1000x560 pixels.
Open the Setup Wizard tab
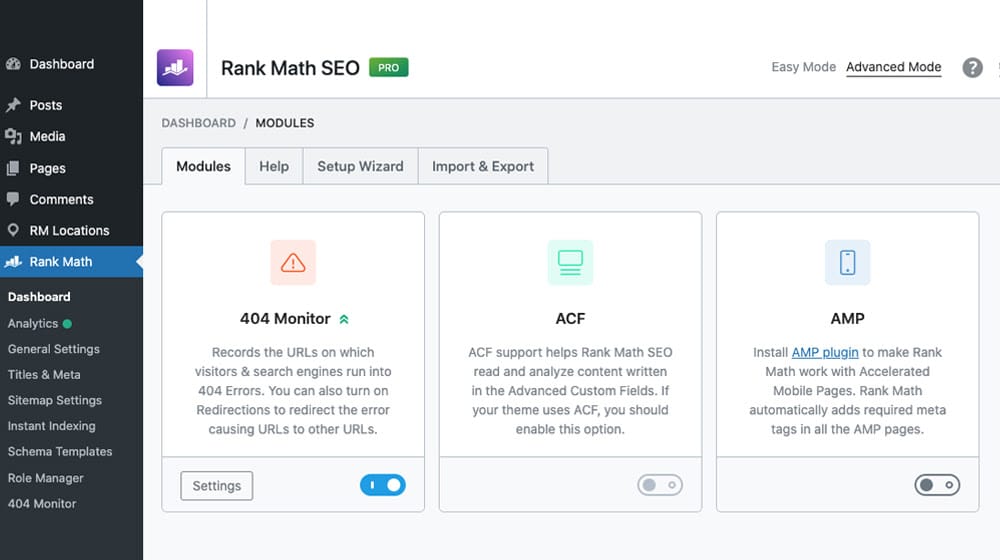tap(360, 166)
